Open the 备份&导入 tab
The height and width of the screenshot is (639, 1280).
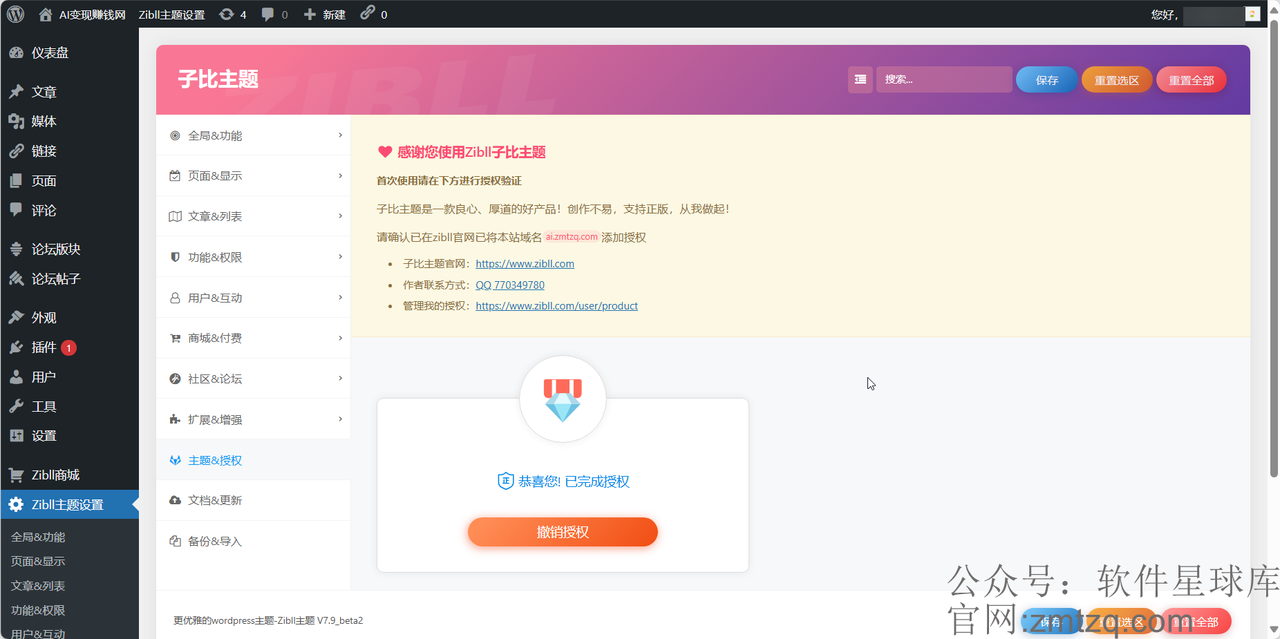253,541
